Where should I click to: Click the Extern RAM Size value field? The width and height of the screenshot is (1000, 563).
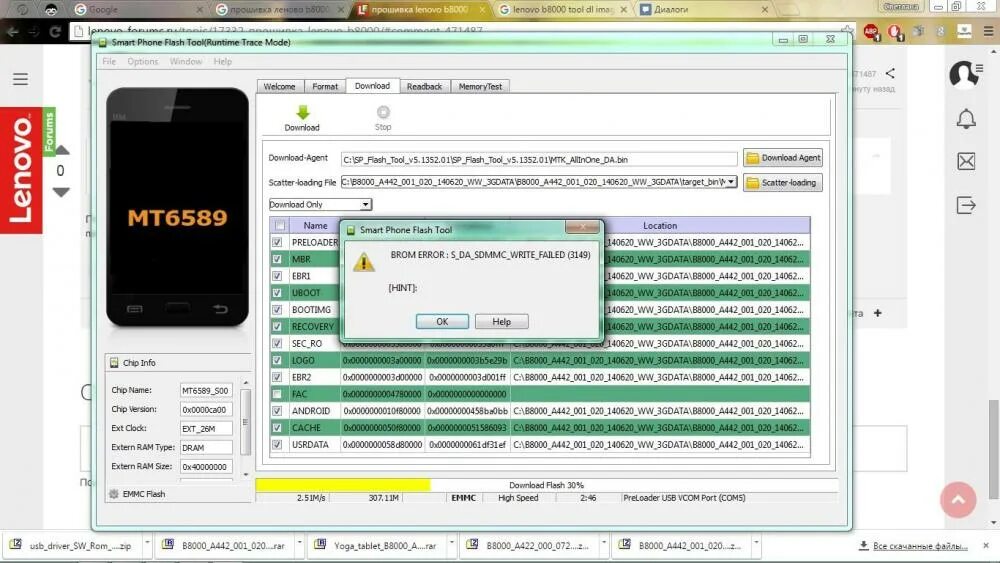coord(206,467)
